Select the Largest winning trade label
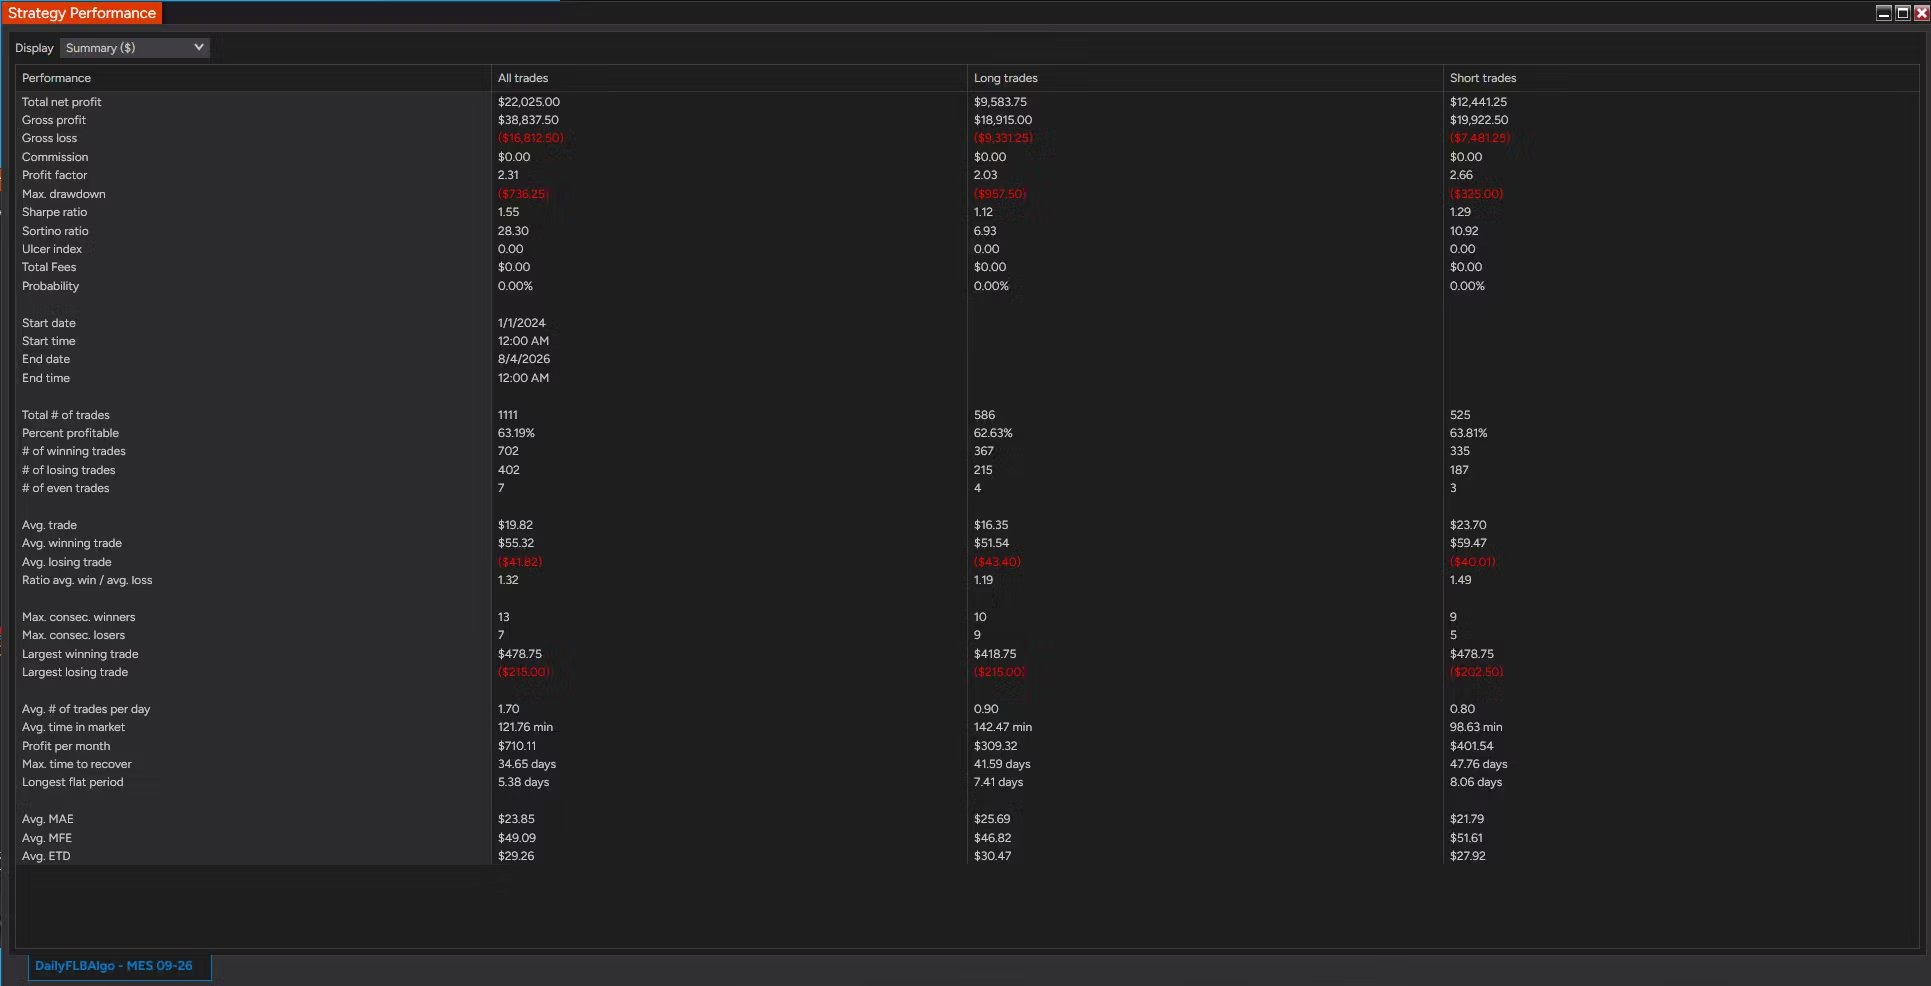This screenshot has width=1931, height=986. coord(80,654)
